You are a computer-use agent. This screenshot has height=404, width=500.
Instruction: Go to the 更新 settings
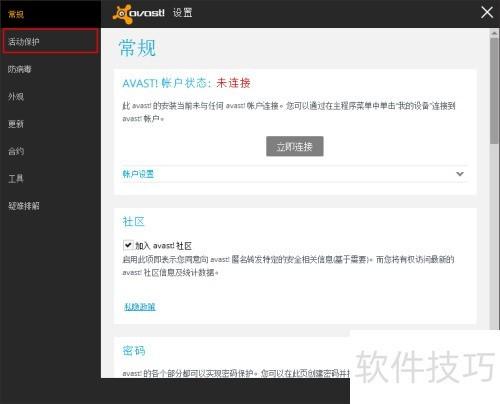tap(16, 124)
